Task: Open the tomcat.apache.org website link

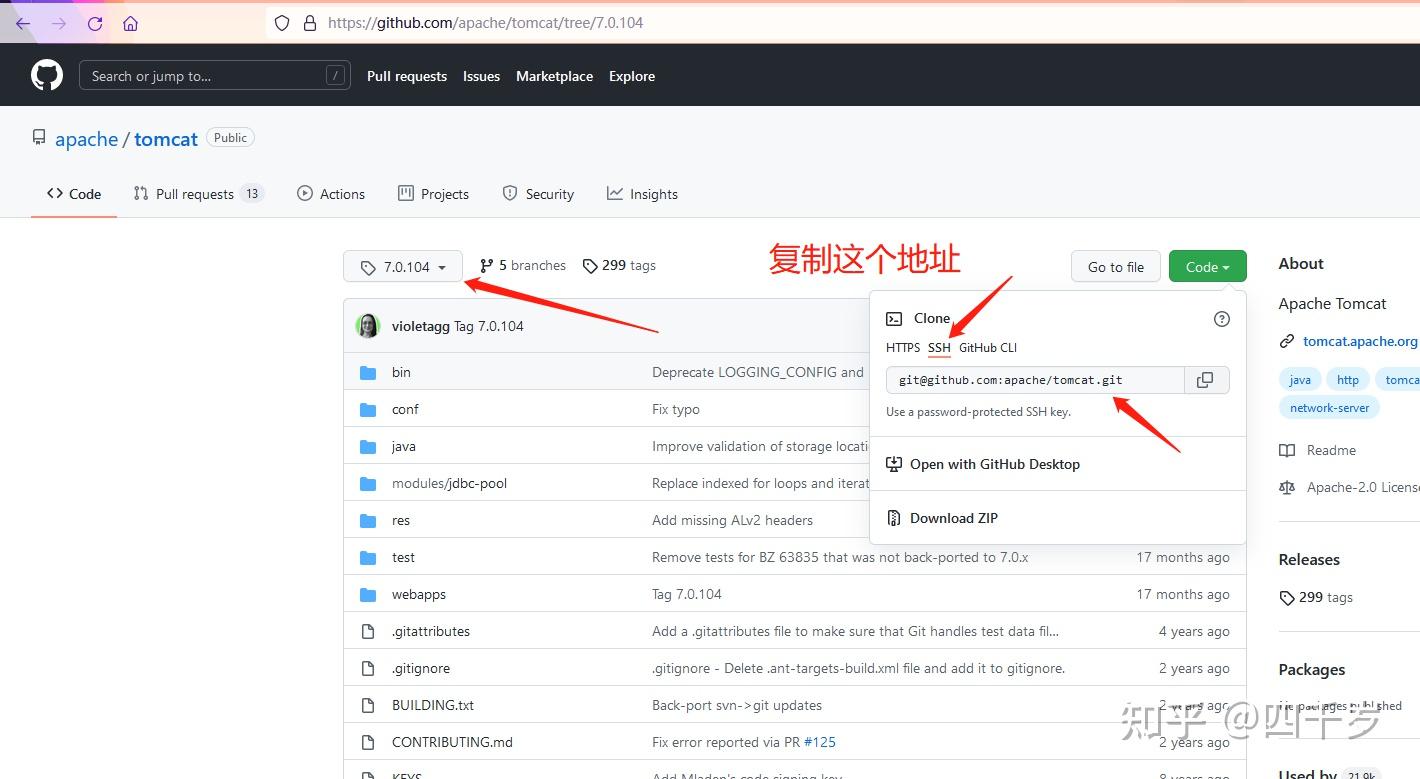Action: pyautogui.click(x=1360, y=341)
